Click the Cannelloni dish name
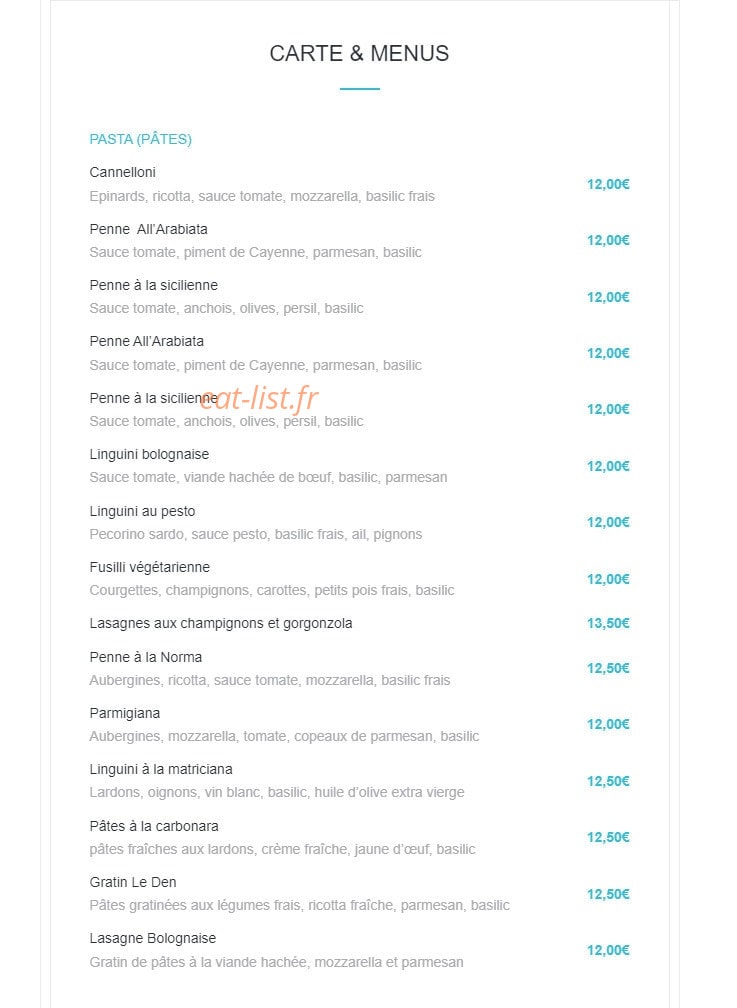The height and width of the screenshot is (1008, 737). (122, 172)
